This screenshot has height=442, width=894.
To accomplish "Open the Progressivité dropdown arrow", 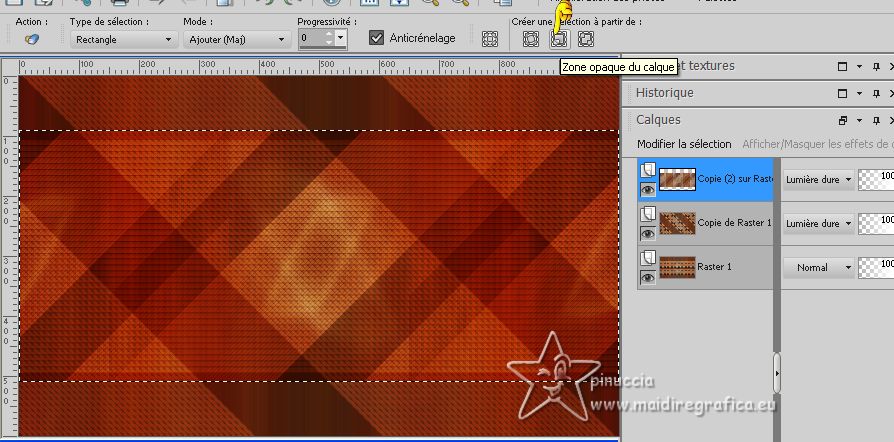I will coord(340,38).
